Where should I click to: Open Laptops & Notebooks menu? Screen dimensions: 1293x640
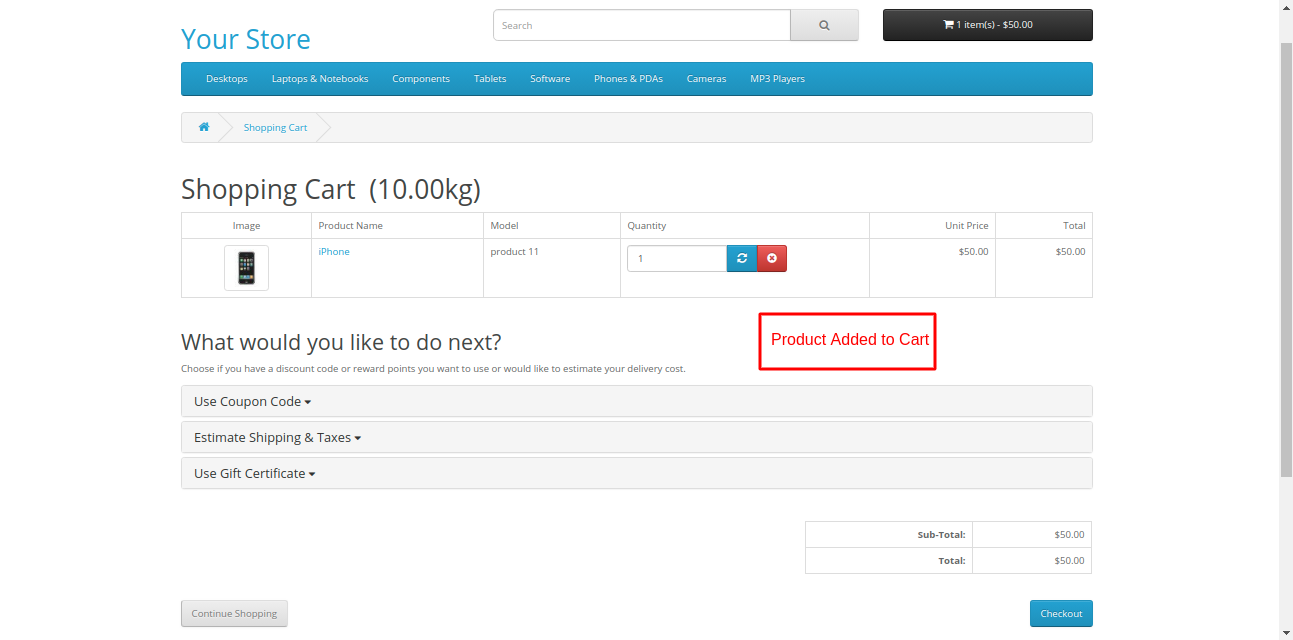pos(320,79)
